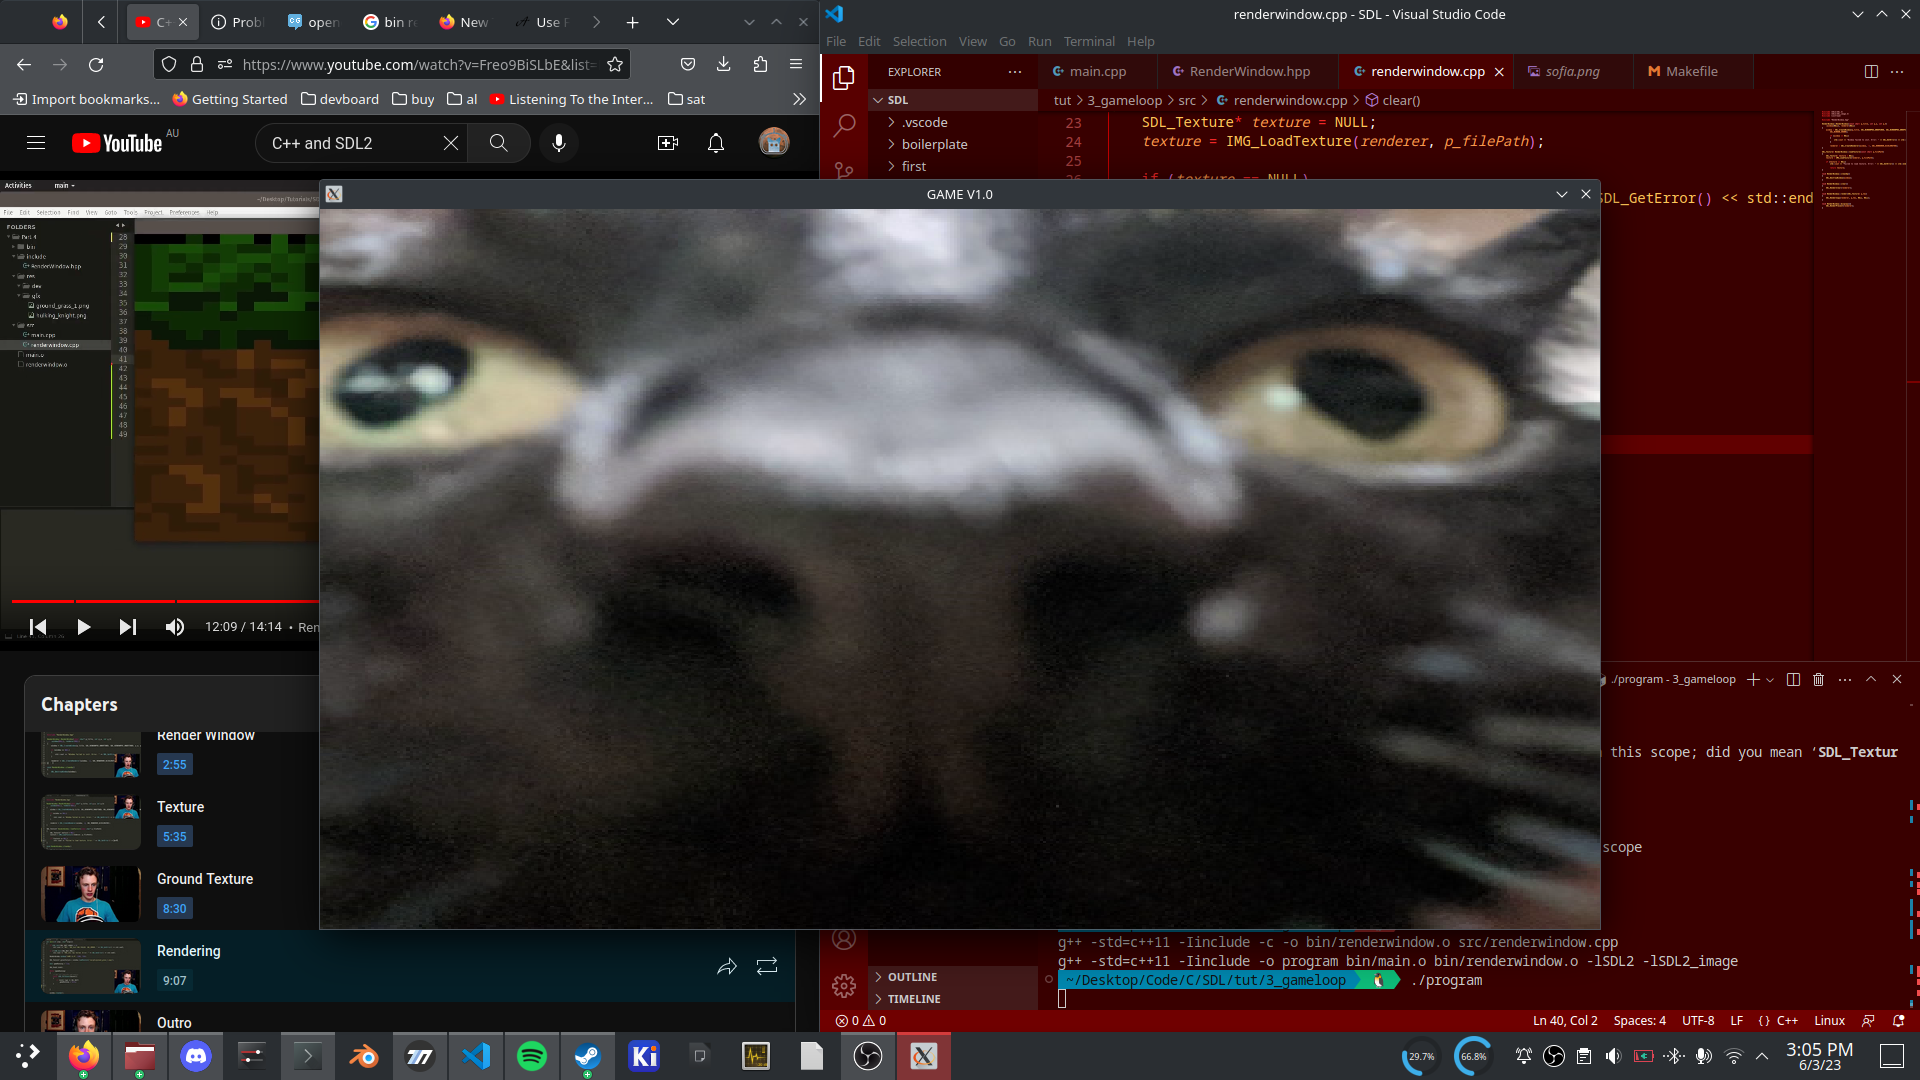The image size is (1920, 1080).
Task: Toggle the chapter loop button
Action: click(x=767, y=966)
